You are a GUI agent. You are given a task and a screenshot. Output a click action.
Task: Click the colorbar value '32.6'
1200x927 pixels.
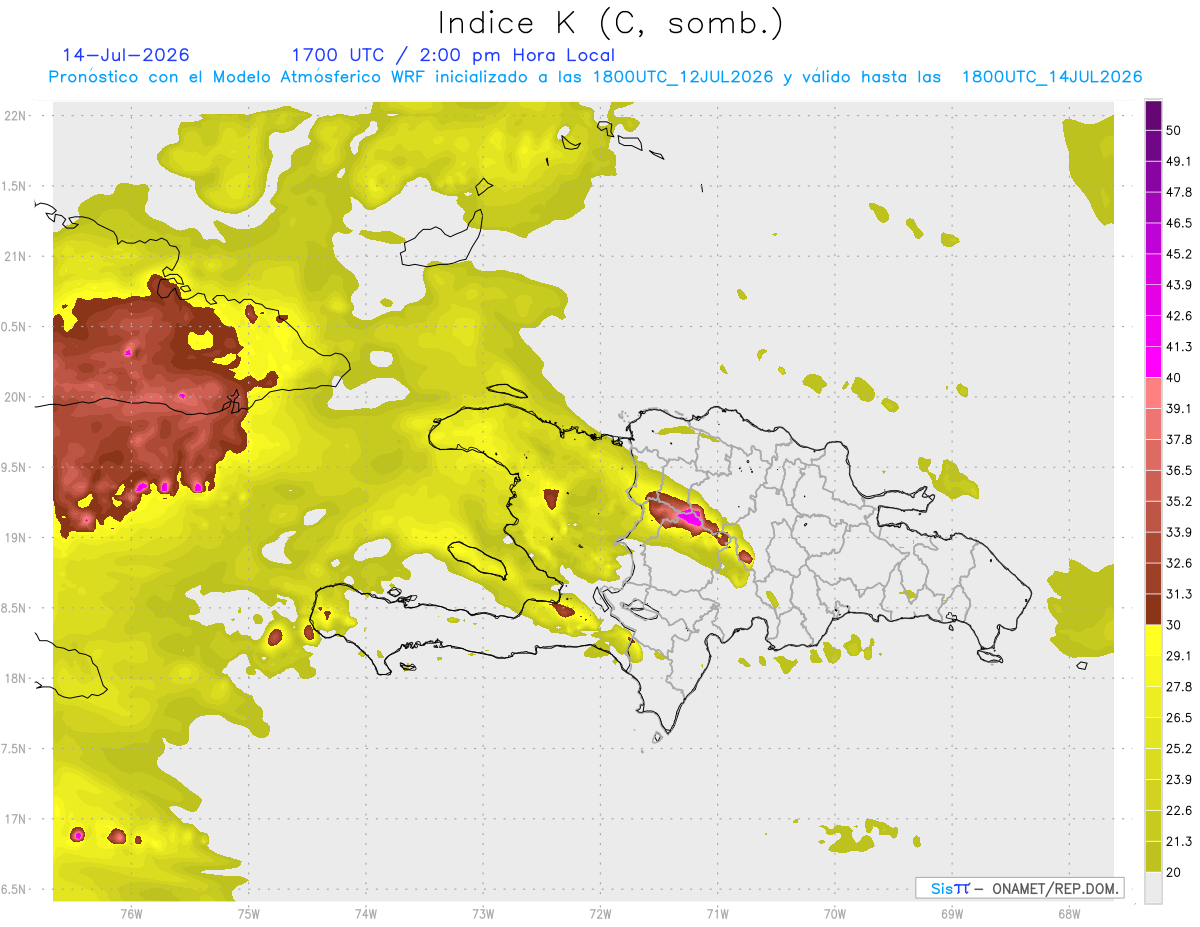(x=1179, y=563)
